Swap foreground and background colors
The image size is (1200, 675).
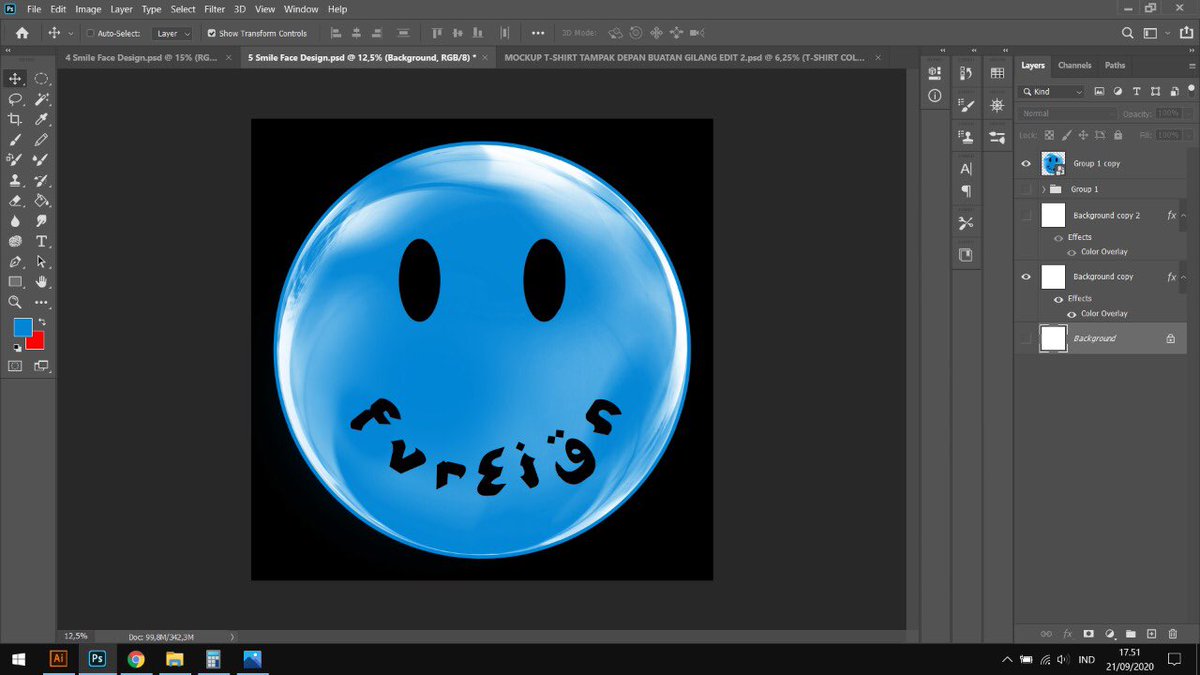tap(42, 322)
